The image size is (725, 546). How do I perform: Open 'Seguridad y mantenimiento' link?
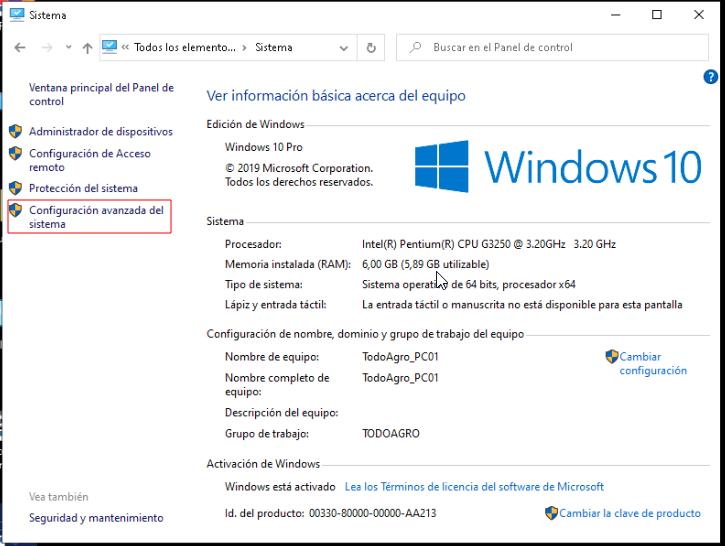pyautogui.click(x=96, y=518)
